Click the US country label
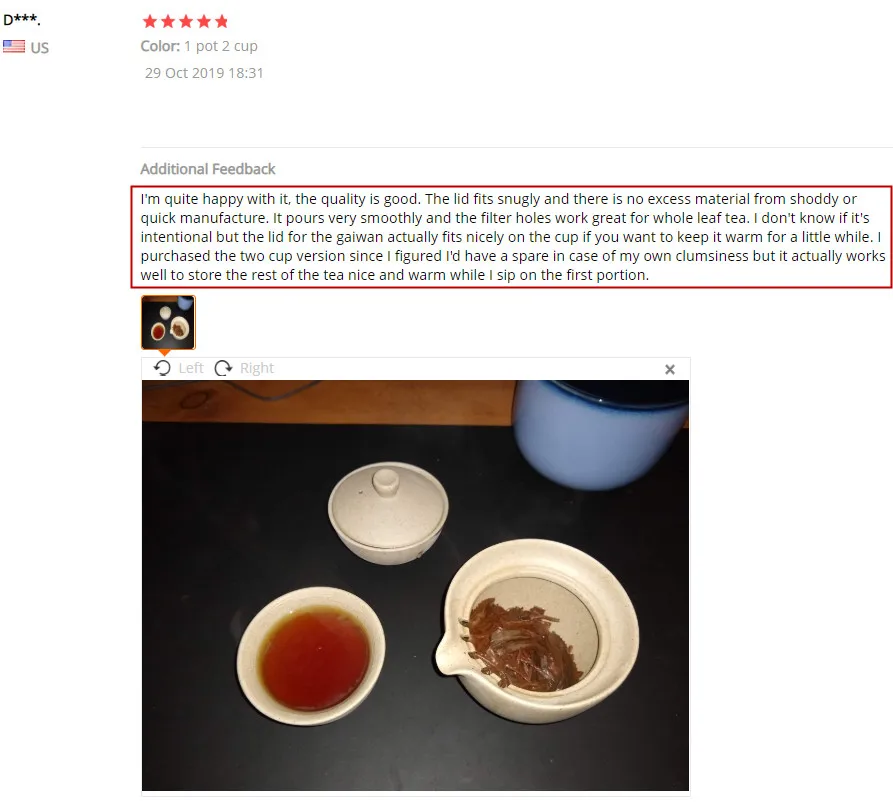This screenshot has width=893, height=803. [40, 48]
